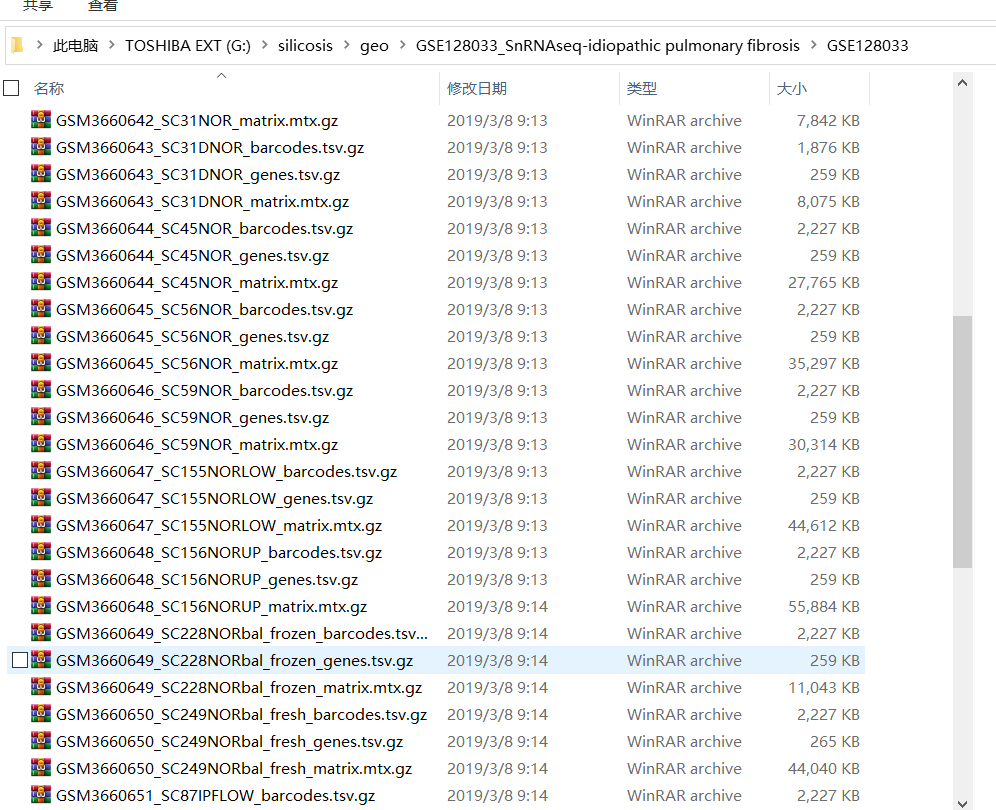
Task: Click the 1,876 KB size cell
Action: [828, 147]
